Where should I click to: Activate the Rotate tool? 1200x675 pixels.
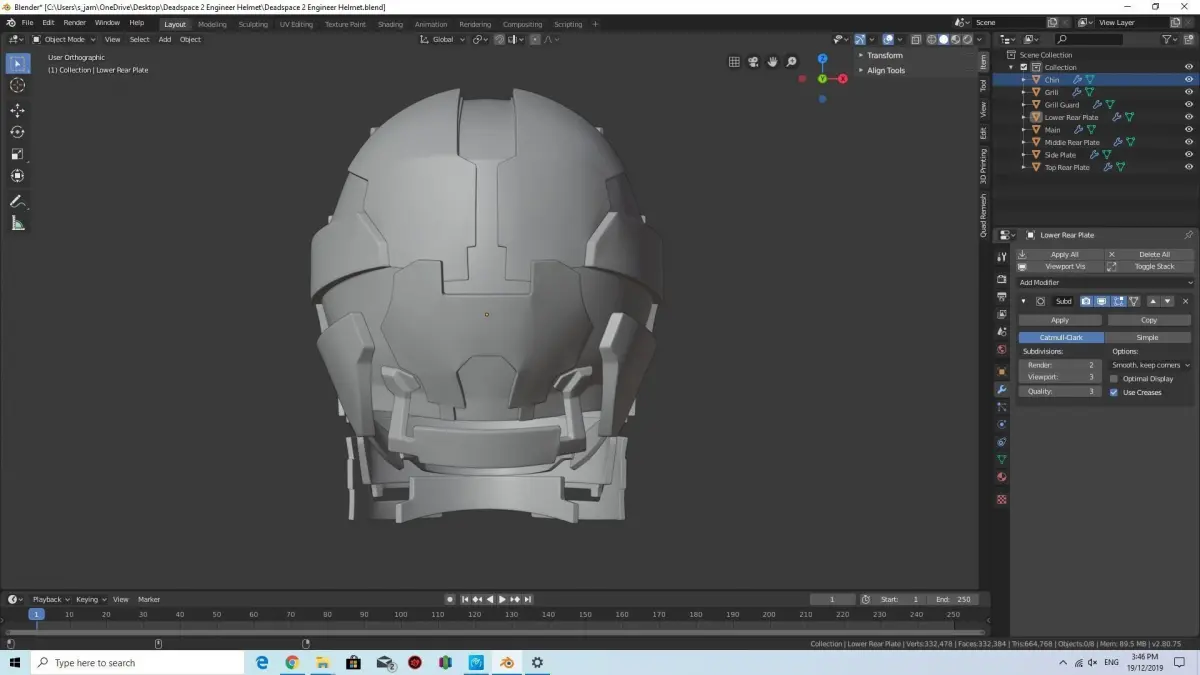point(17,132)
